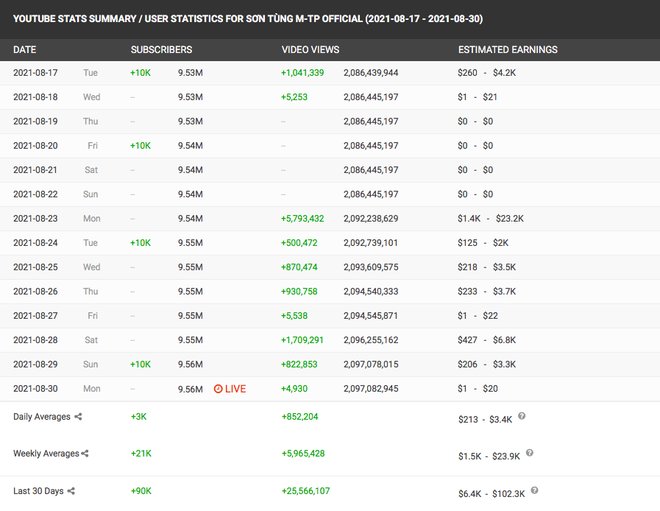The width and height of the screenshot is (660, 511).
Task: Click last 30 days subscribers +90K
Action: pos(141,491)
